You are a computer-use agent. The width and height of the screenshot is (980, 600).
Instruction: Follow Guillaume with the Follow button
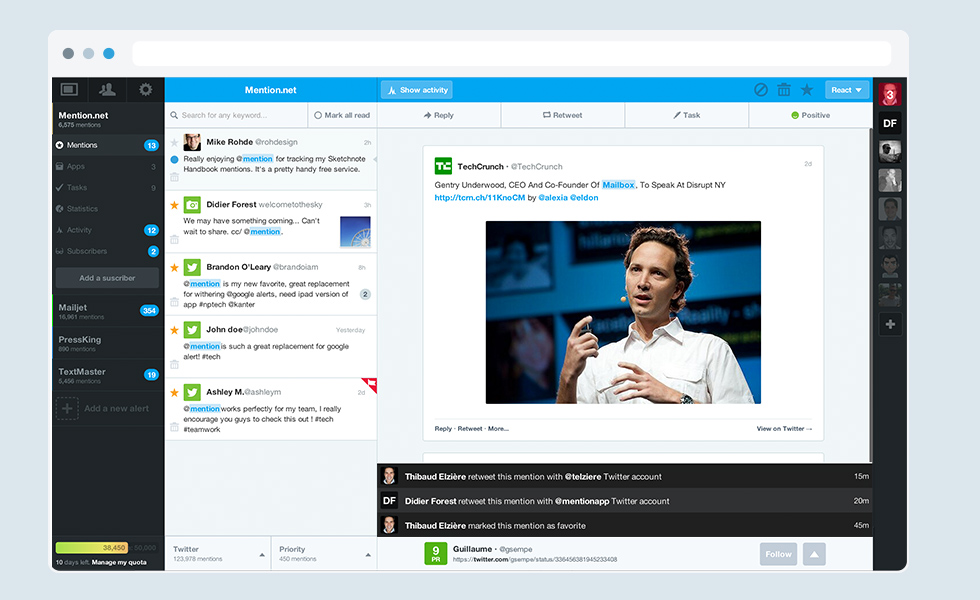778,554
